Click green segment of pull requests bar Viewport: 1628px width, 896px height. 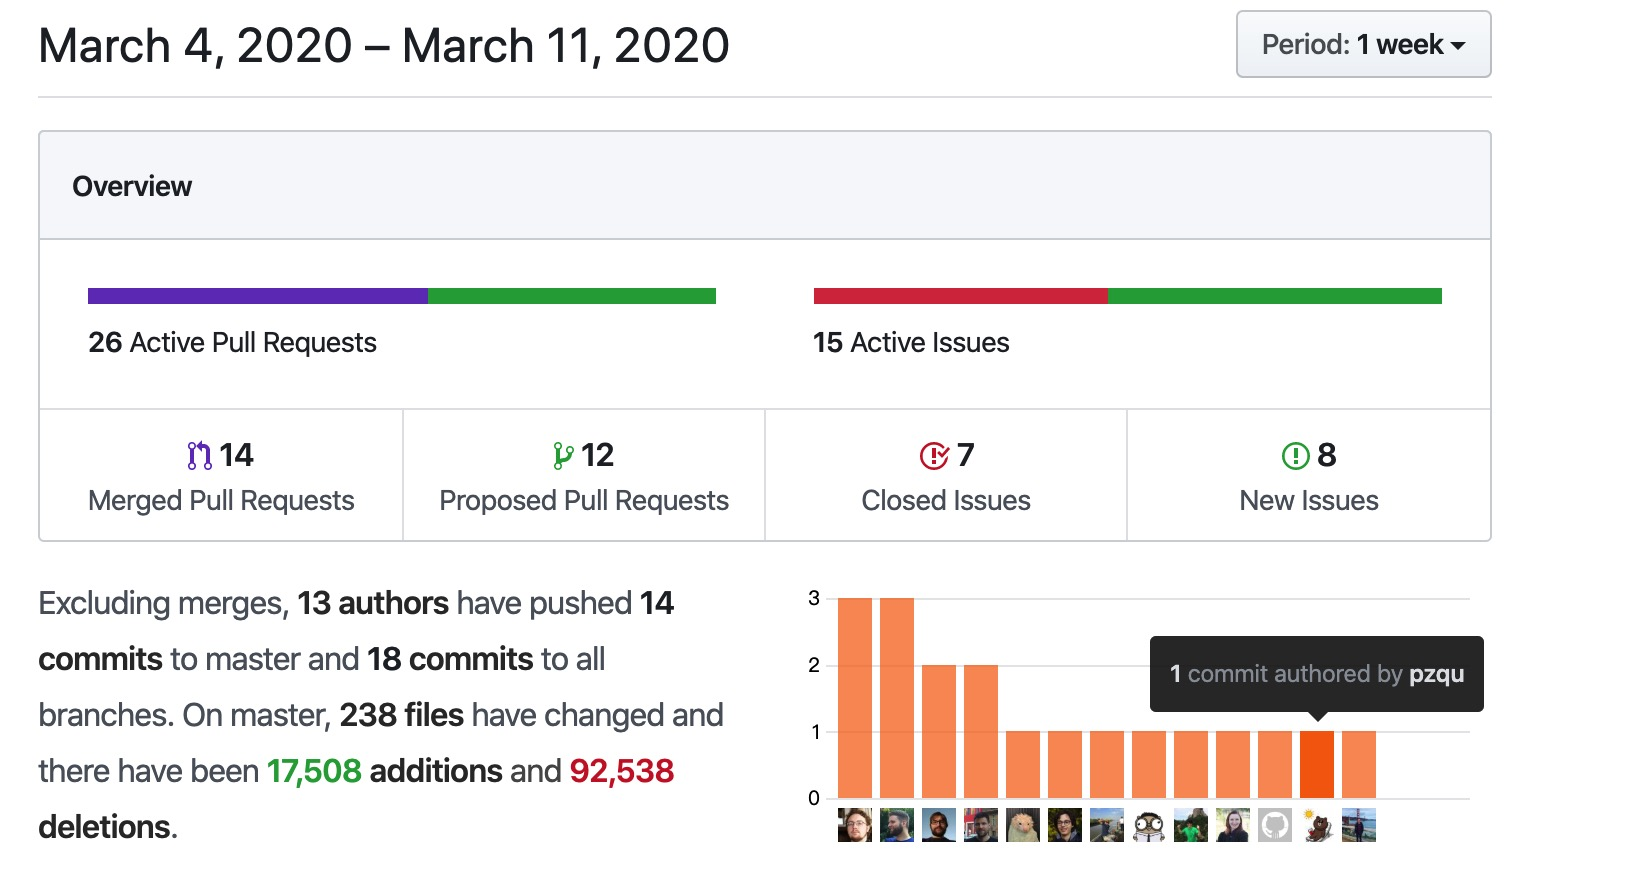[x=572, y=296]
